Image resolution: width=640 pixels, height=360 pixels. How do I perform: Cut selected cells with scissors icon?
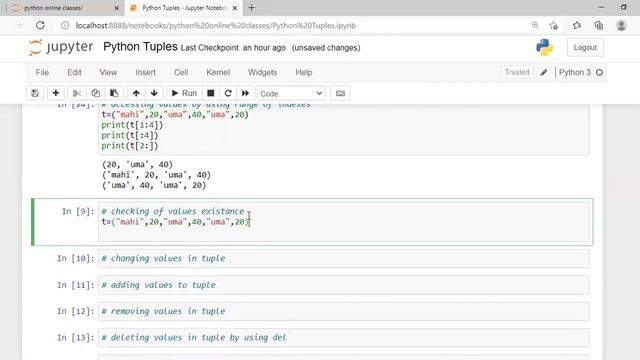pos(77,93)
